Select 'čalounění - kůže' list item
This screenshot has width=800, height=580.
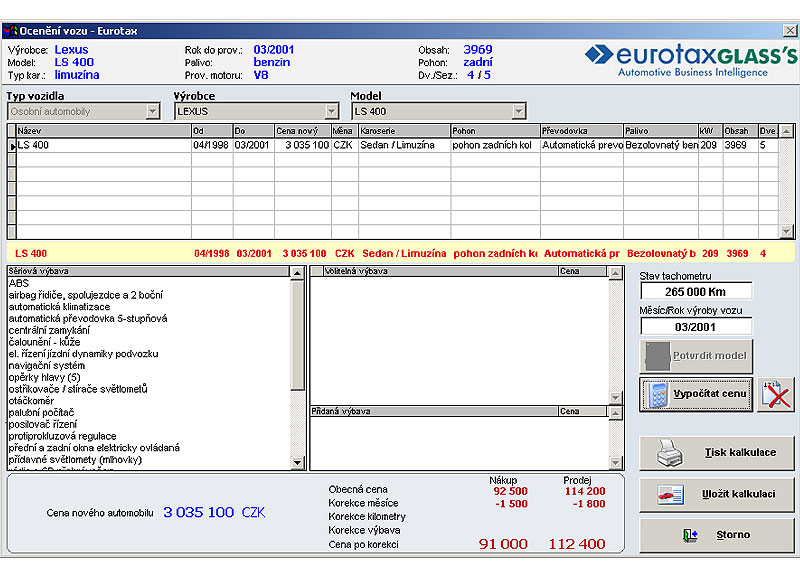pos(44,342)
